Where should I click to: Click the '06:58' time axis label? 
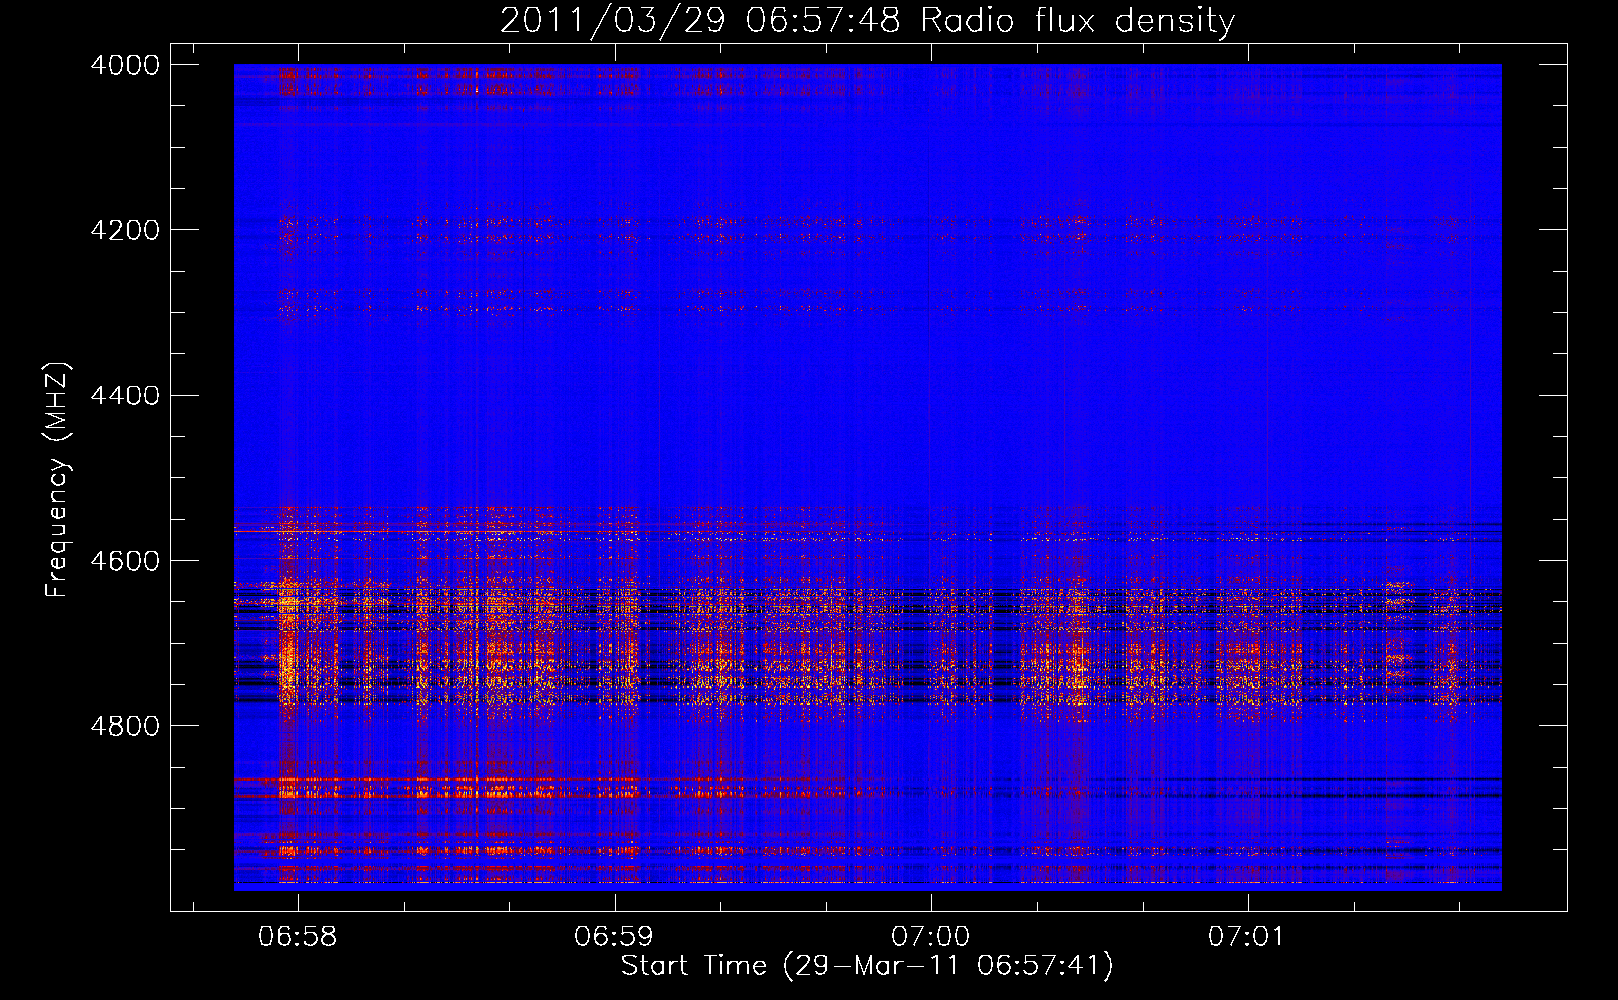(x=297, y=937)
